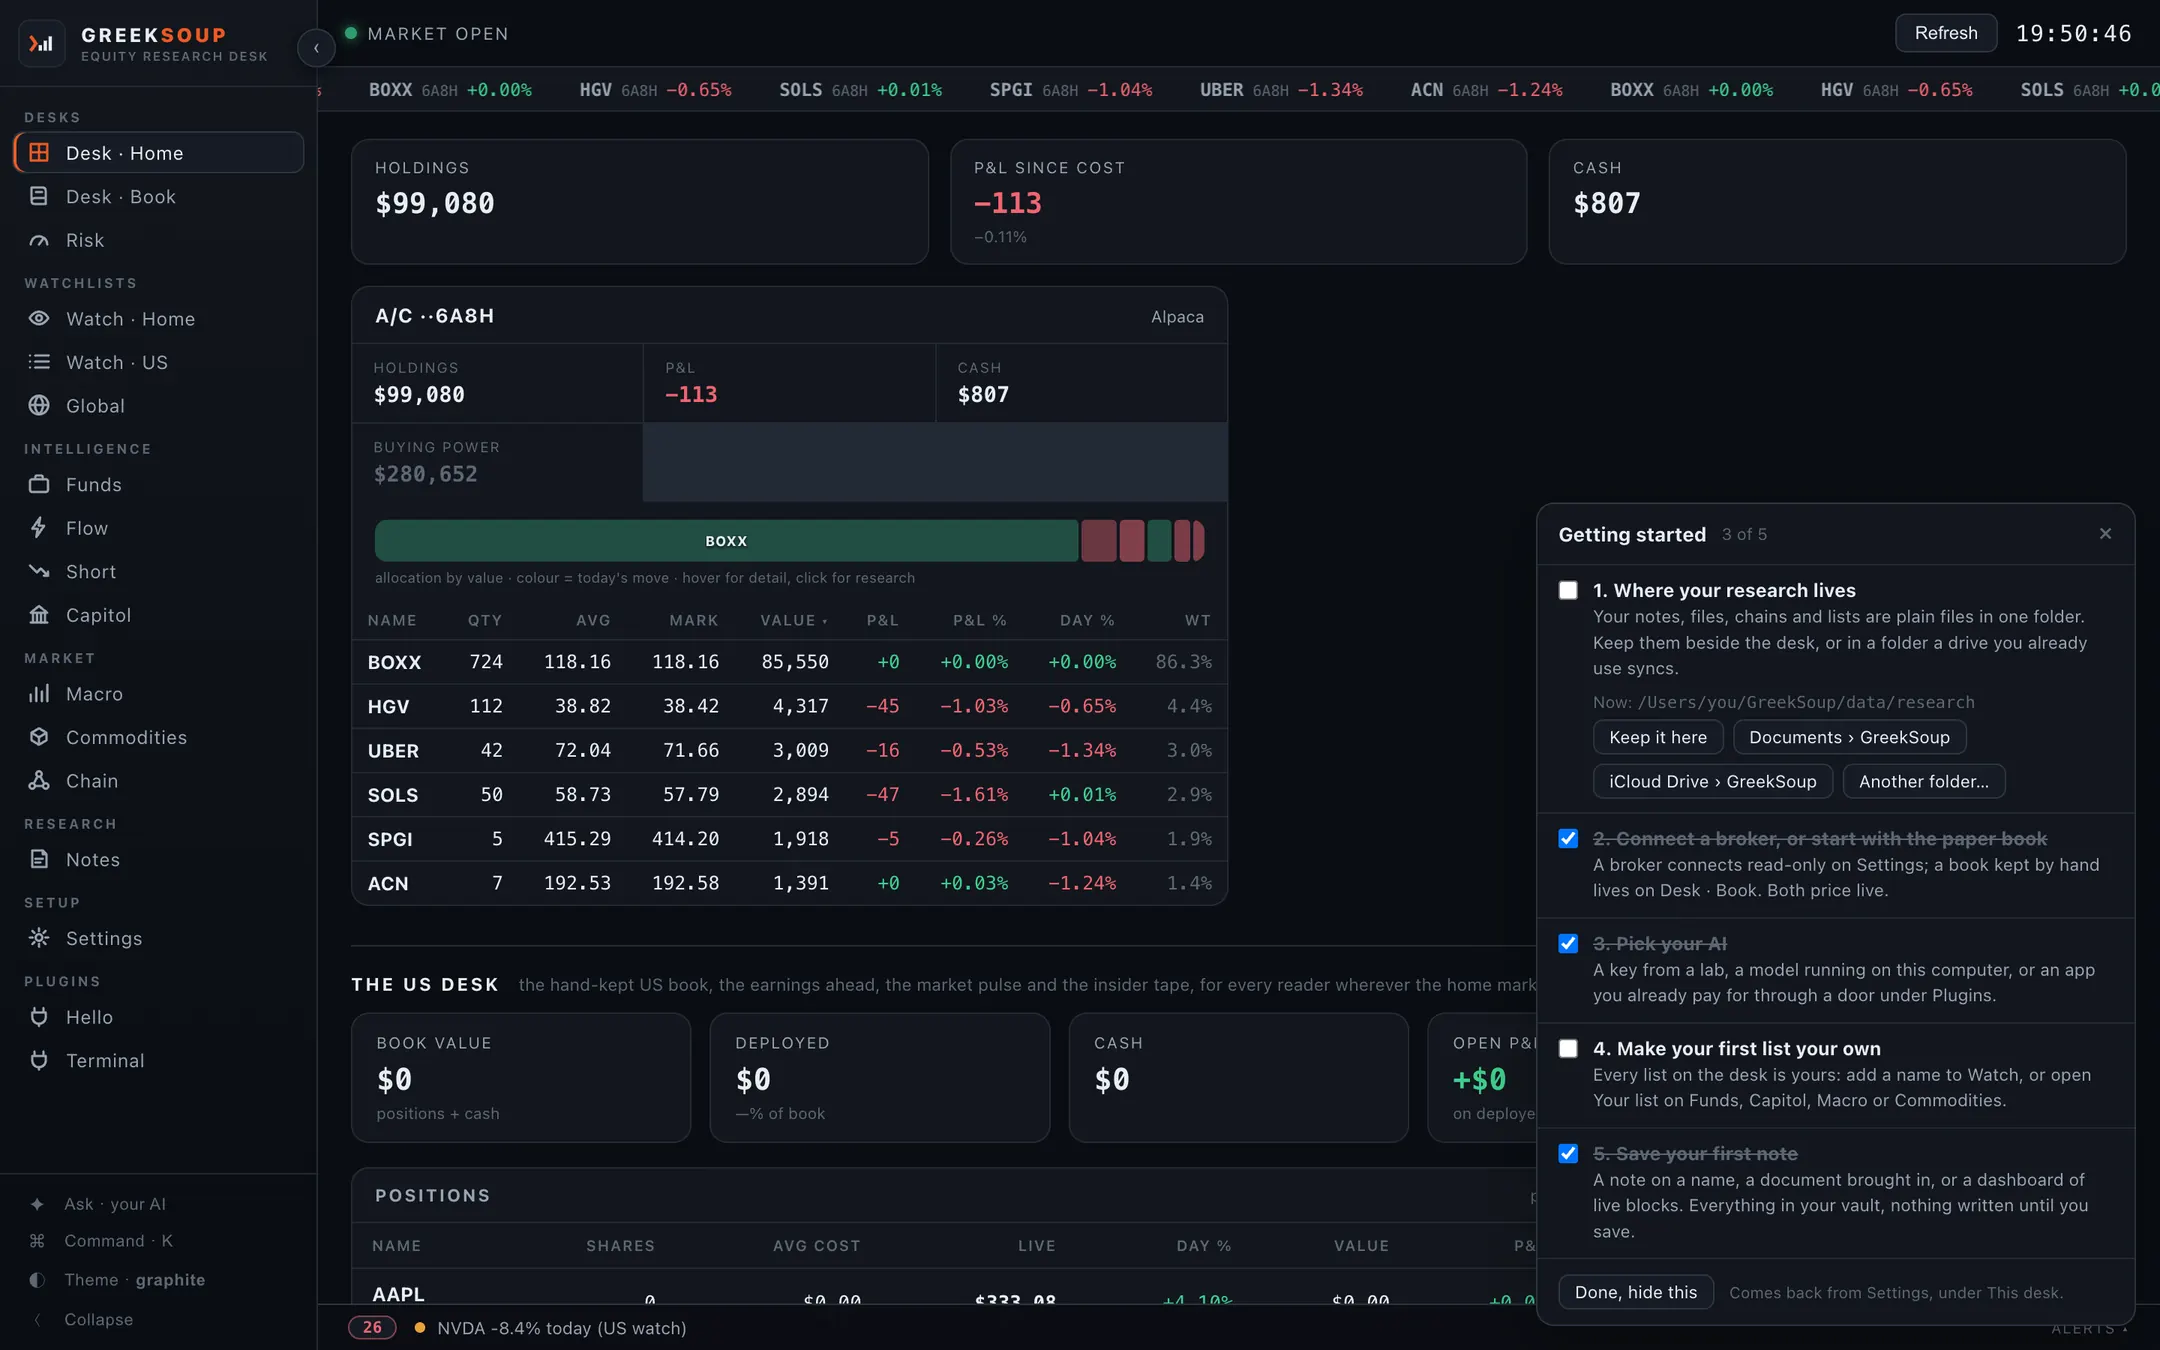Open the Risk gauge icon in sidebar
This screenshot has height=1350, width=2160.
click(39, 241)
